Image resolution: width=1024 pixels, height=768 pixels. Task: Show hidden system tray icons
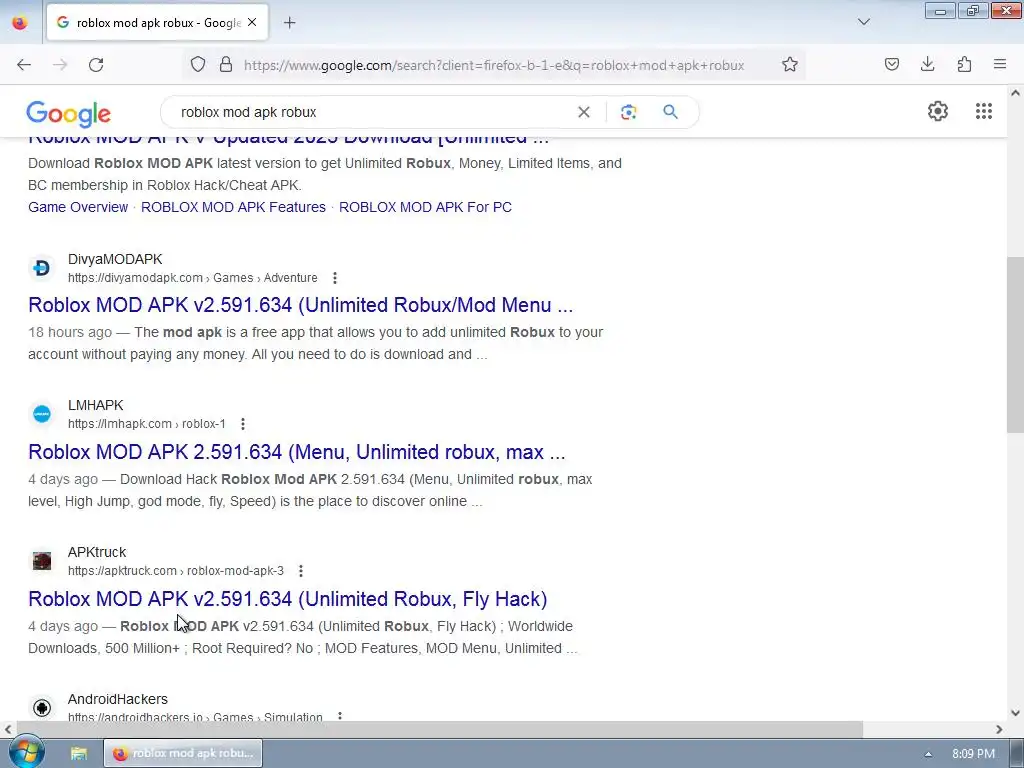[x=928, y=754]
